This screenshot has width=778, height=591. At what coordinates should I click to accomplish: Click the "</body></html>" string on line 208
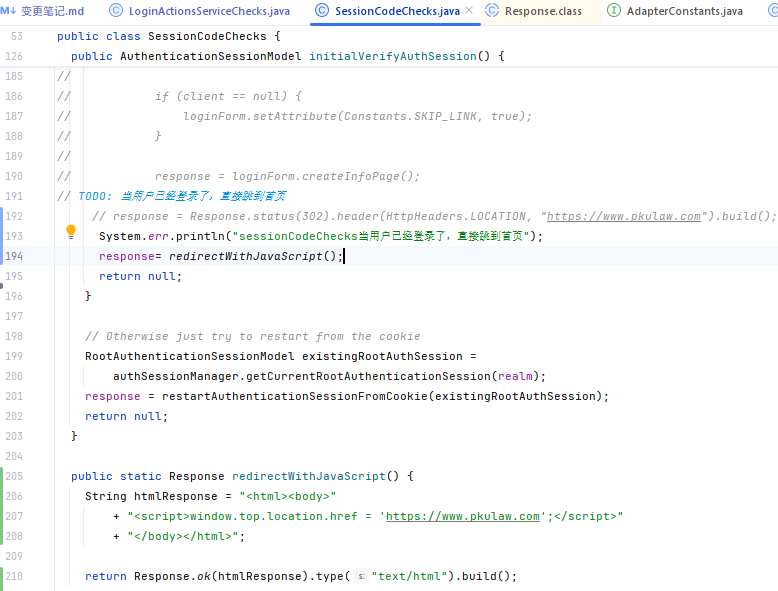click(183, 536)
